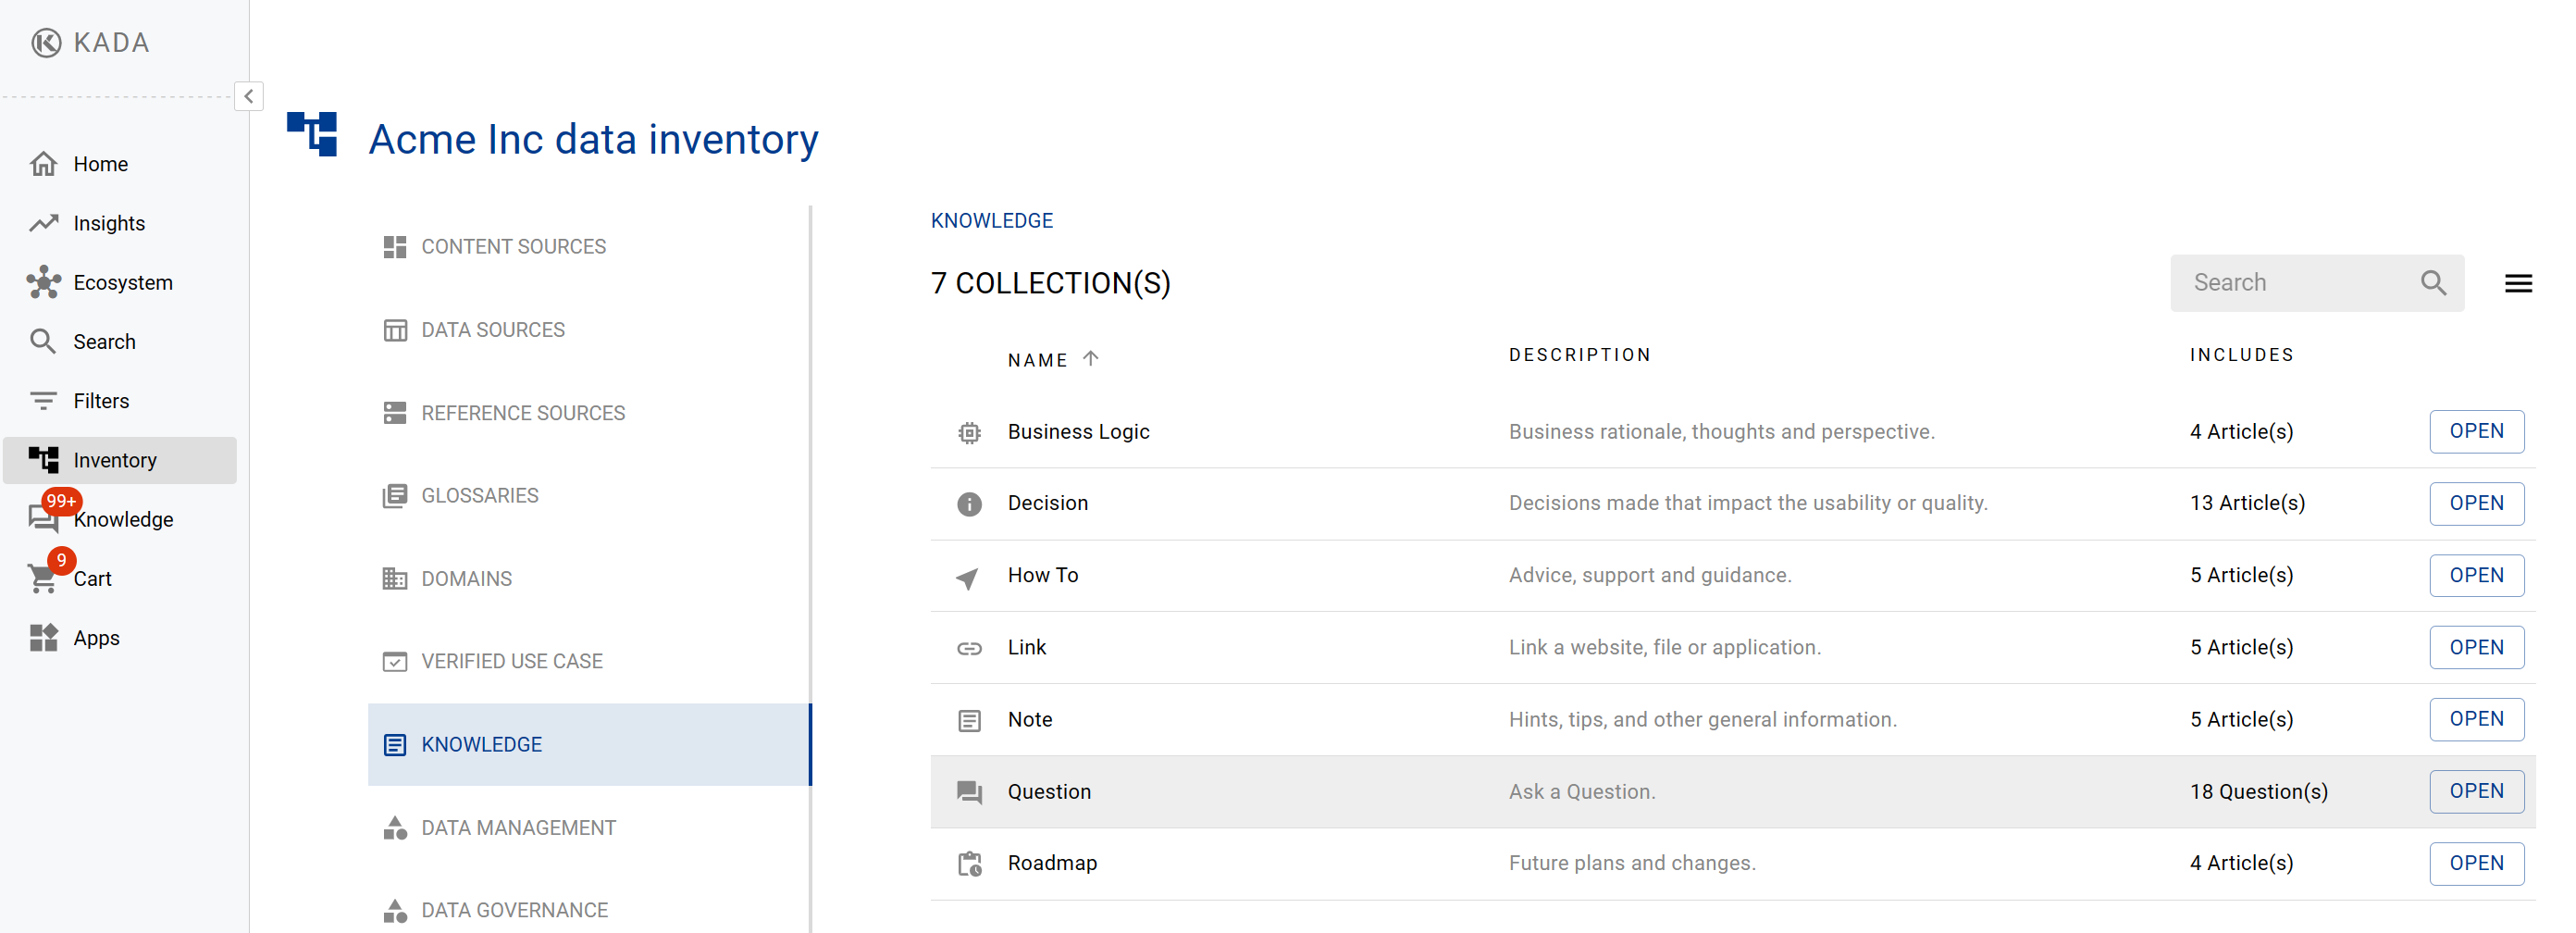Click into the collections Search field
Viewport: 2576px width, 933px height.
[2295, 283]
